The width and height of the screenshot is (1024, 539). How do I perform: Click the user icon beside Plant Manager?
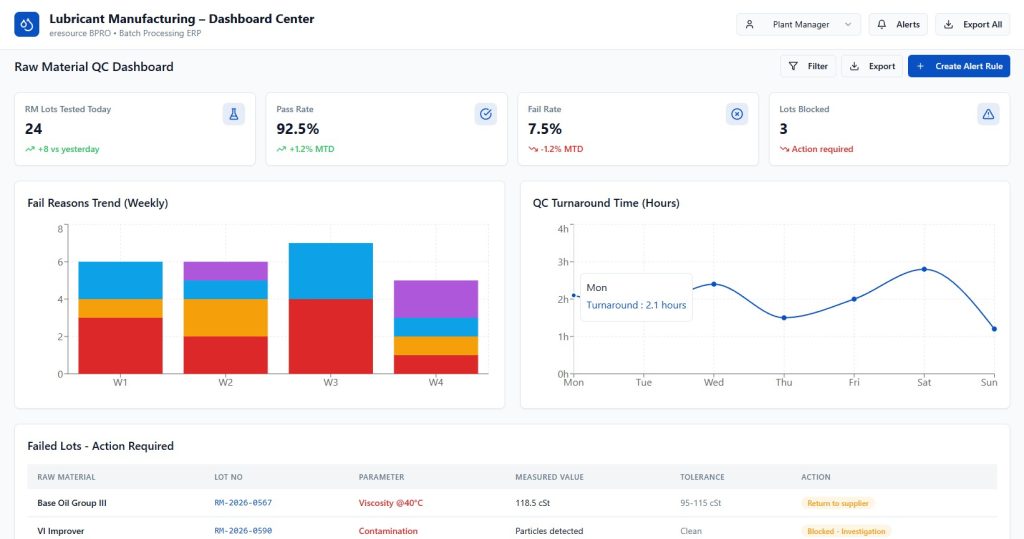750,25
